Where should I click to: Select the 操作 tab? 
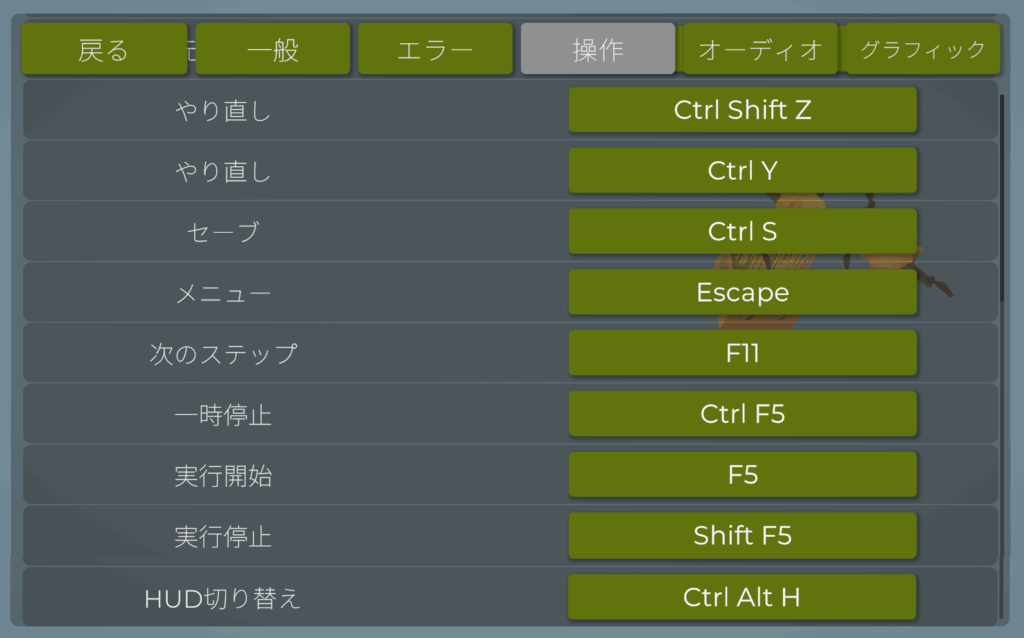(598, 49)
